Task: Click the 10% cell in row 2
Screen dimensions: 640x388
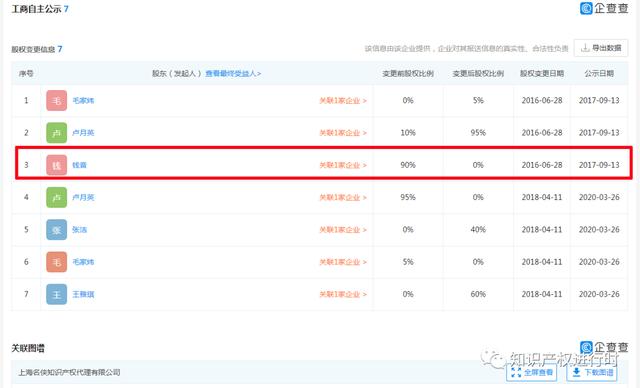Action: [408, 133]
